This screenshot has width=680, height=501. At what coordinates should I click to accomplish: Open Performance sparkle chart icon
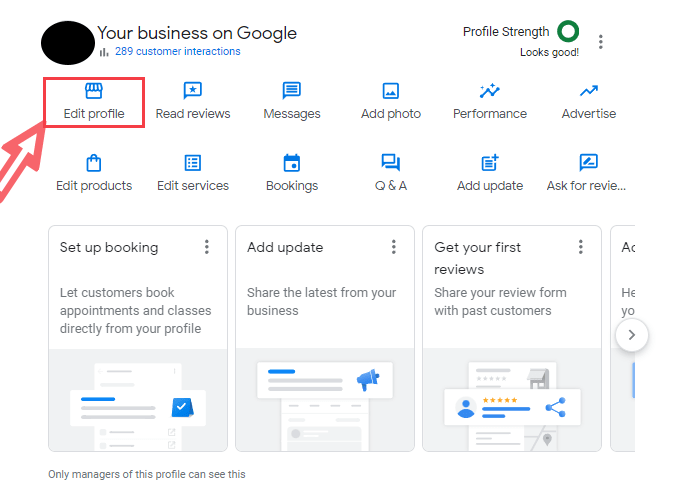[489, 92]
